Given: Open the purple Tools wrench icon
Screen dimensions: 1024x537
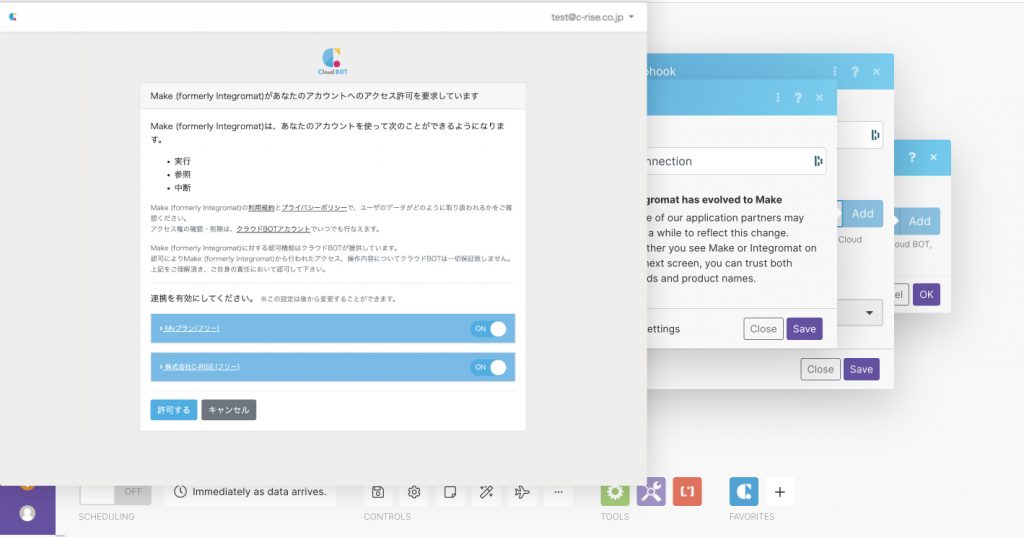Looking at the screenshot, I should coord(651,492).
